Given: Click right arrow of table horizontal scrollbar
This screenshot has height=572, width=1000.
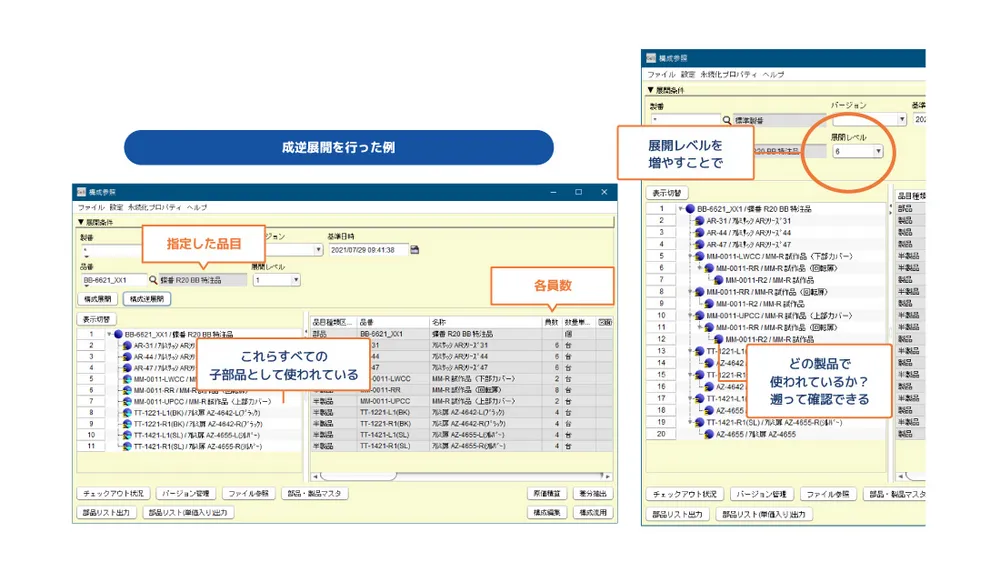Looking at the screenshot, I should pyautogui.click(x=608, y=476).
